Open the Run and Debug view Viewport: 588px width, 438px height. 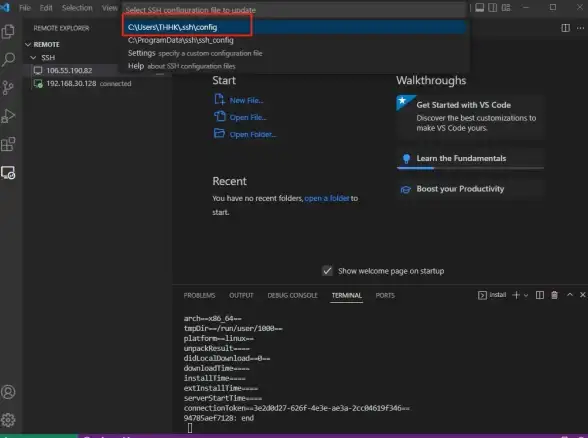[x=8, y=116]
